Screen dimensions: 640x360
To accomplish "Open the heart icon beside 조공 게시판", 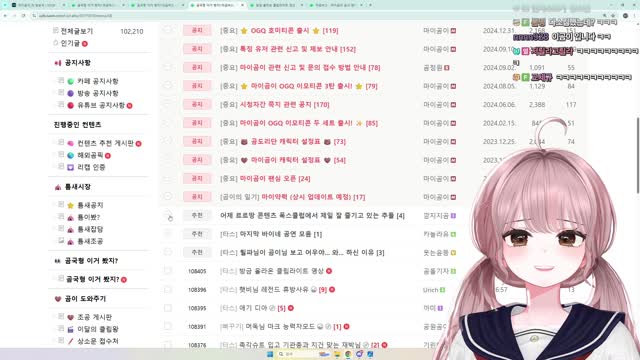I will pyautogui.click(x=71, y=317).
